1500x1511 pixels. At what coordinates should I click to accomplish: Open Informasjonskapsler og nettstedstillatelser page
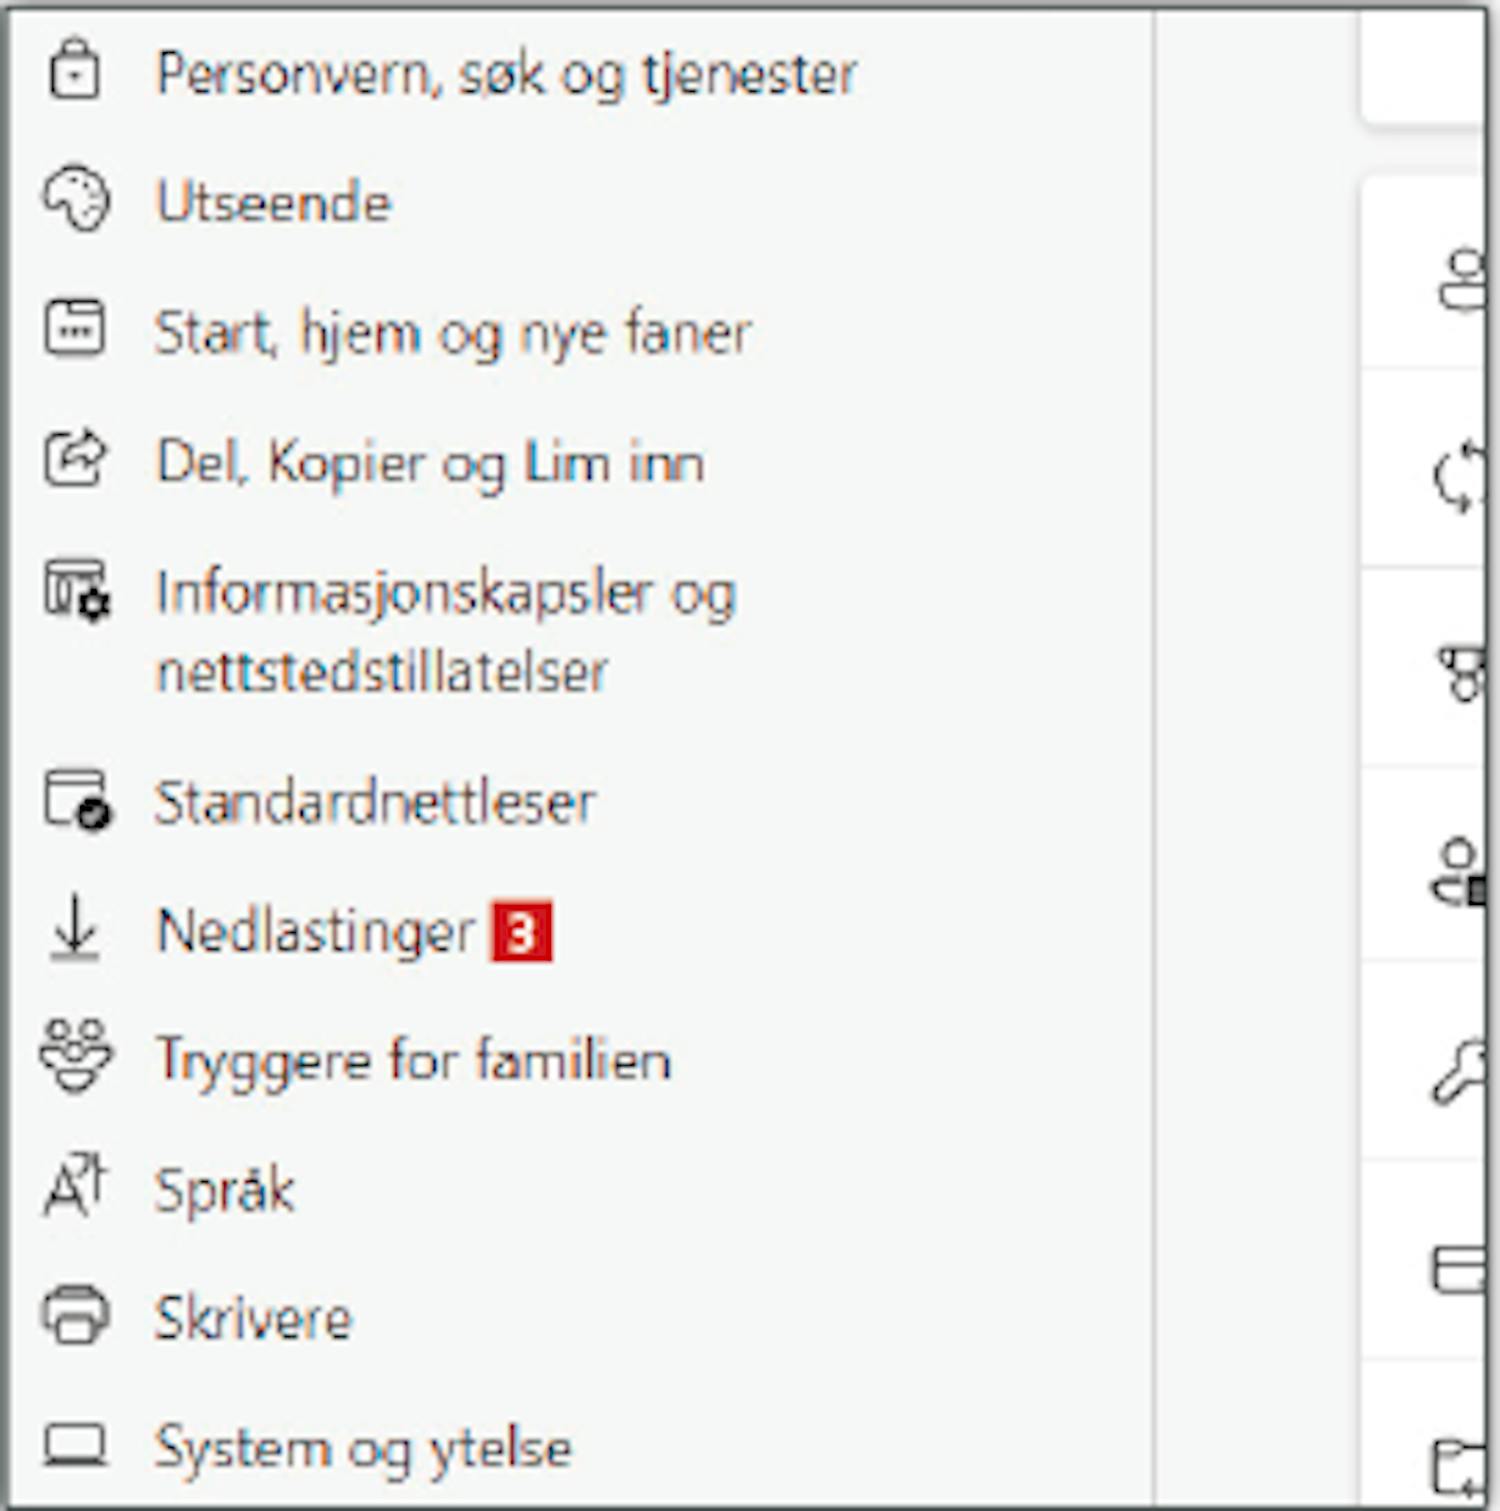coord(446,631)
